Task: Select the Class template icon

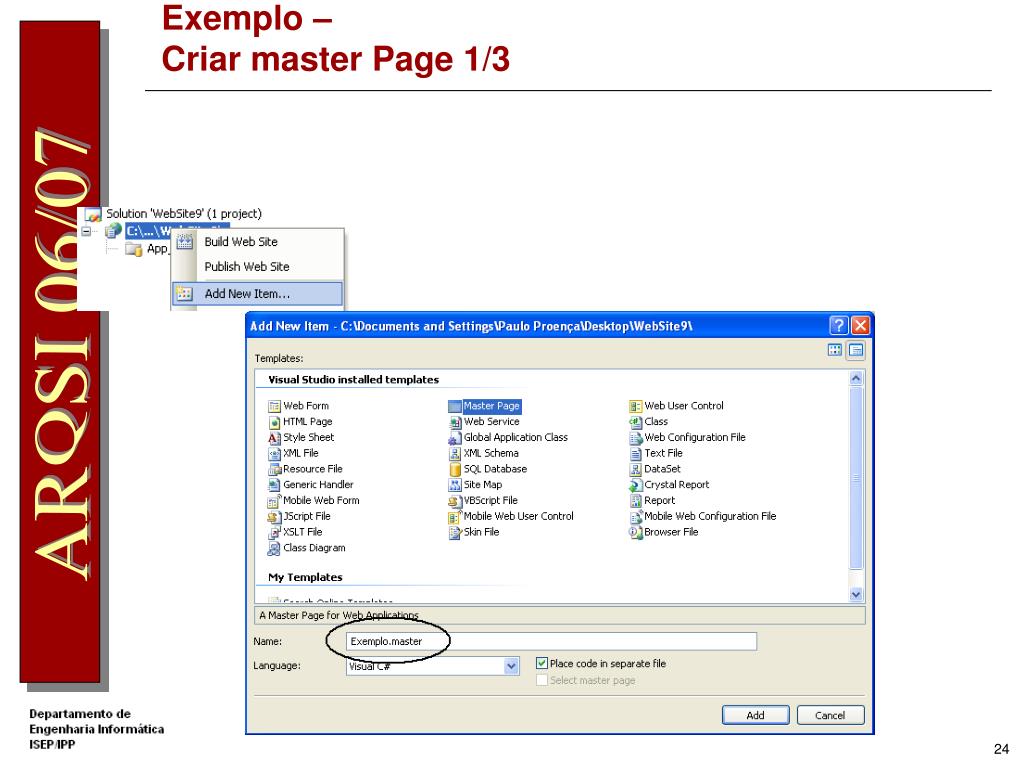Action: click(635, 422)
